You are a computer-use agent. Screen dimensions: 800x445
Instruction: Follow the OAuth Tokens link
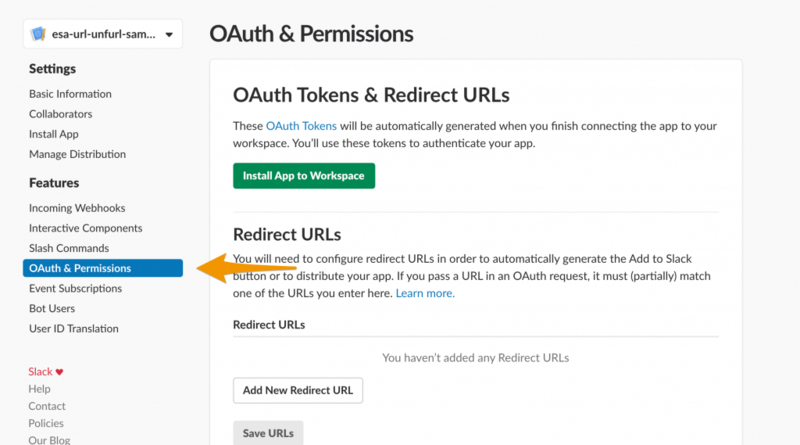[301, 126]
